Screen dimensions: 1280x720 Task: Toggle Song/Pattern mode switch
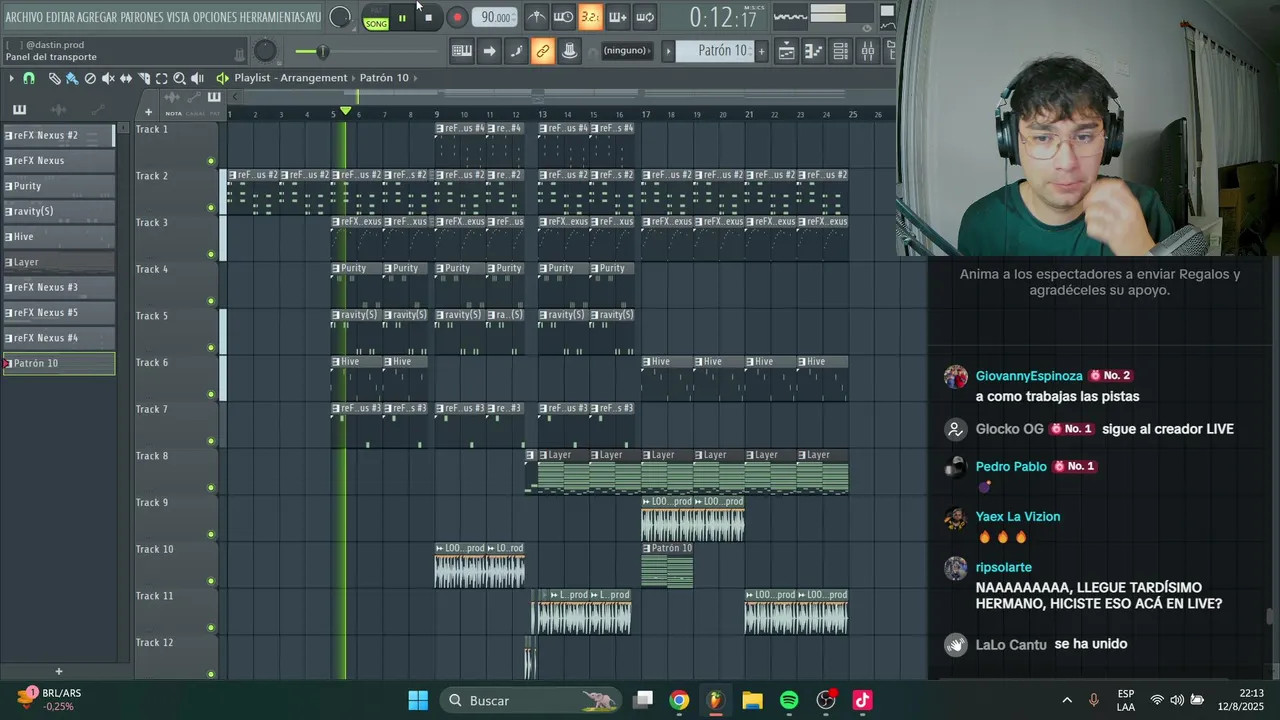376,17
